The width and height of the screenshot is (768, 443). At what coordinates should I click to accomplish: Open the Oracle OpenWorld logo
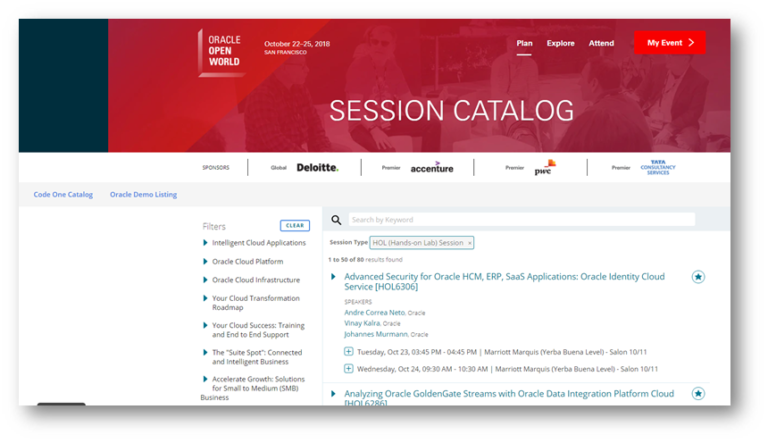tap(221, 52)
